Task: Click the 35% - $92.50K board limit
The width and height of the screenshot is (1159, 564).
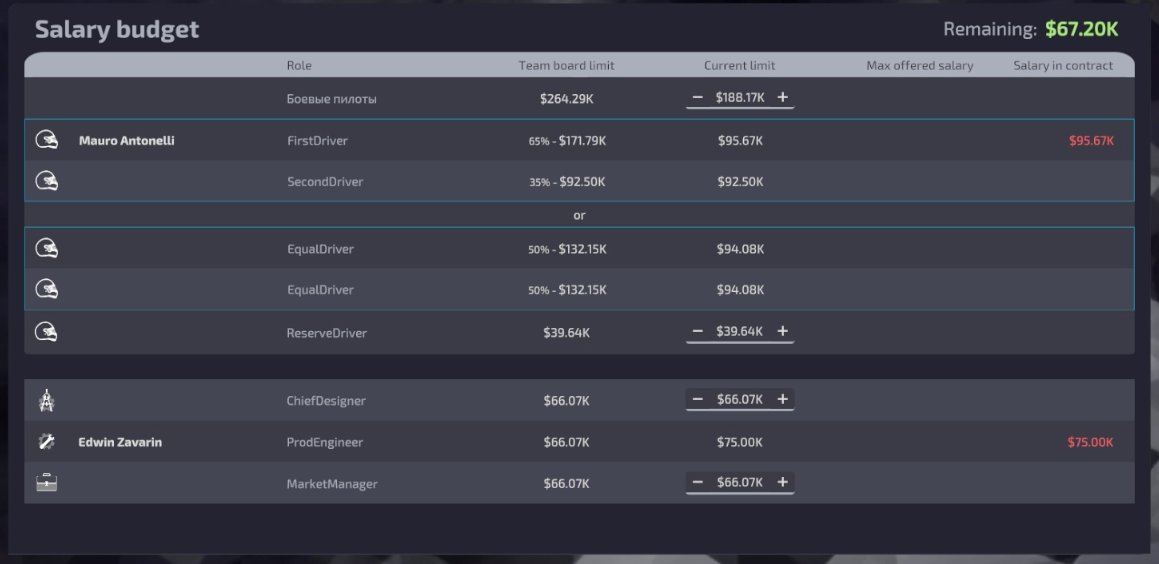Action: point(567,181)
